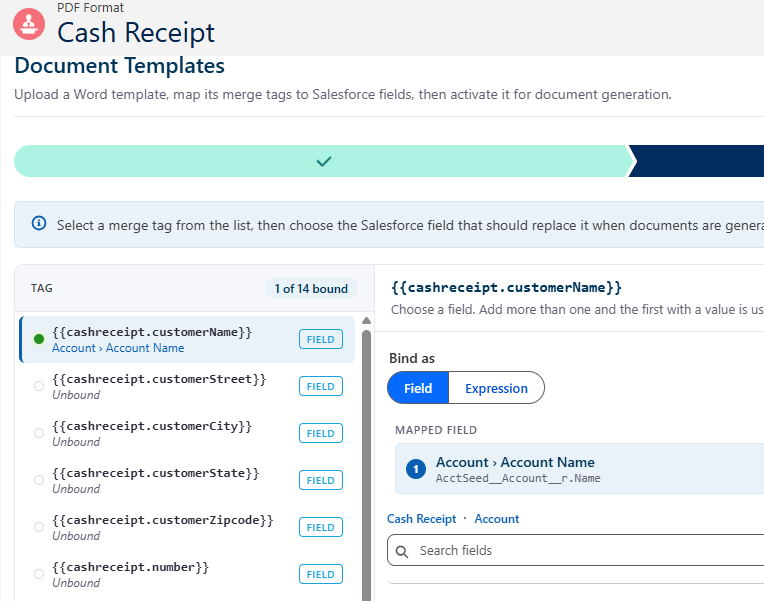The image size is (764, 601).
Task: Click the FIELD badge for number tag
Action: 321,574
